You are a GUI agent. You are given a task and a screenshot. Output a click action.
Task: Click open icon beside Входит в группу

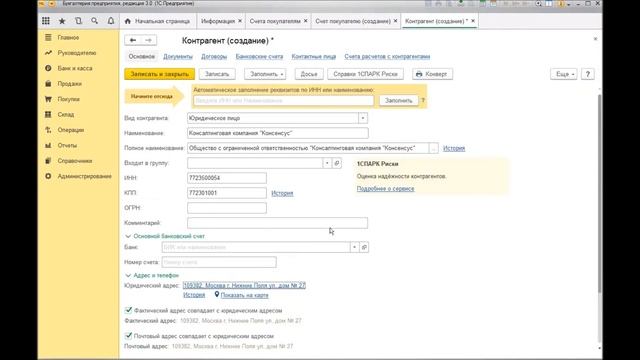pyautogui.click(x=337, y=163)
